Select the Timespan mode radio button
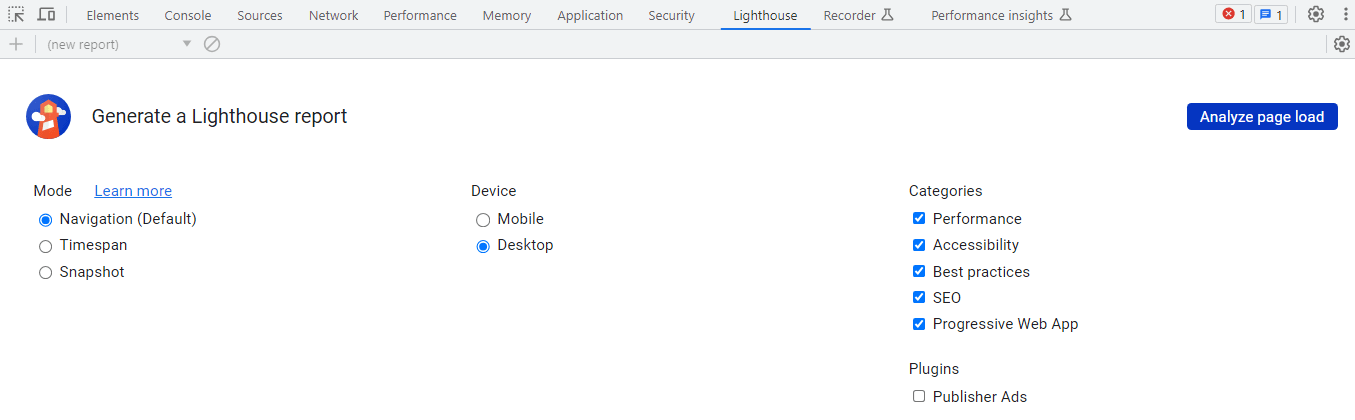This screenshot has width=1355, height=420. click(45, 246)
